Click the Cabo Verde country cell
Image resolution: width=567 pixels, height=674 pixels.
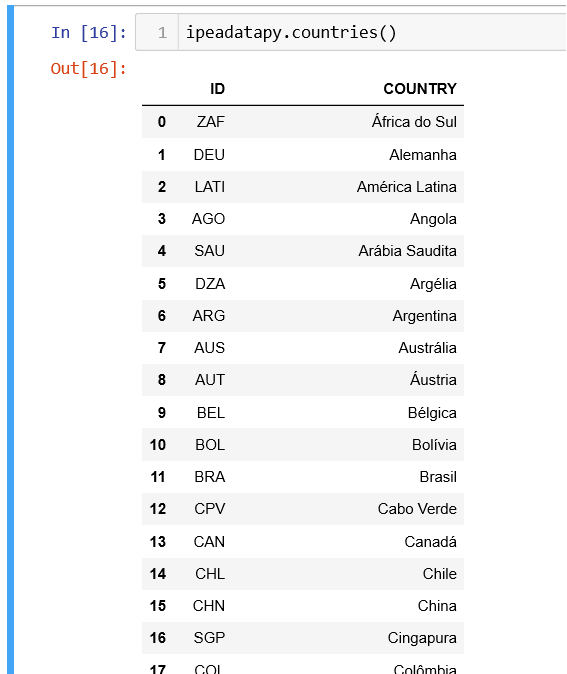tap(417, 509)
